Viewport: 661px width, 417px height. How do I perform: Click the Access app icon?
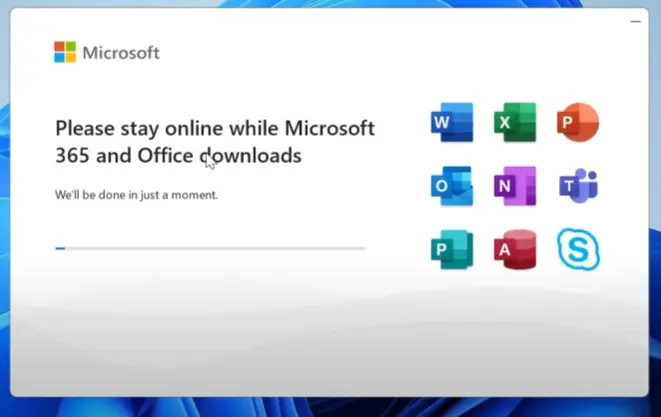[515, 250]
